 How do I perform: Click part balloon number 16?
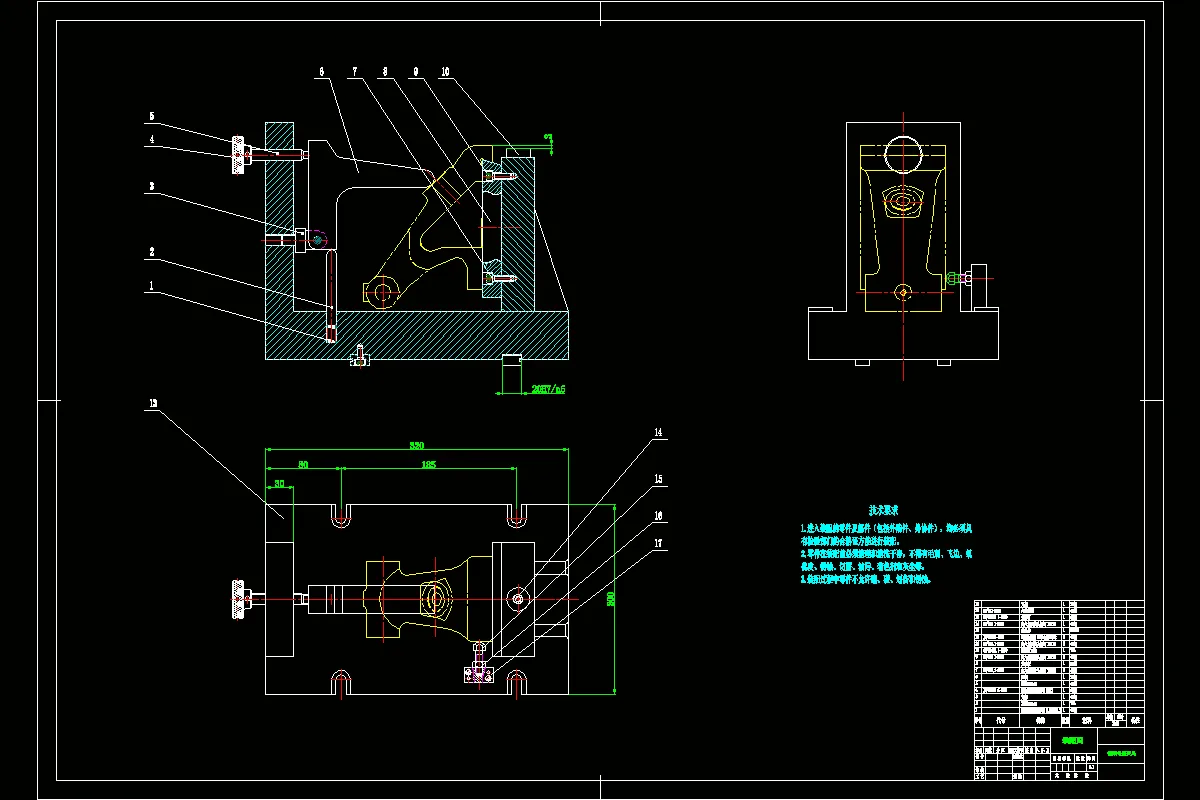658,516
